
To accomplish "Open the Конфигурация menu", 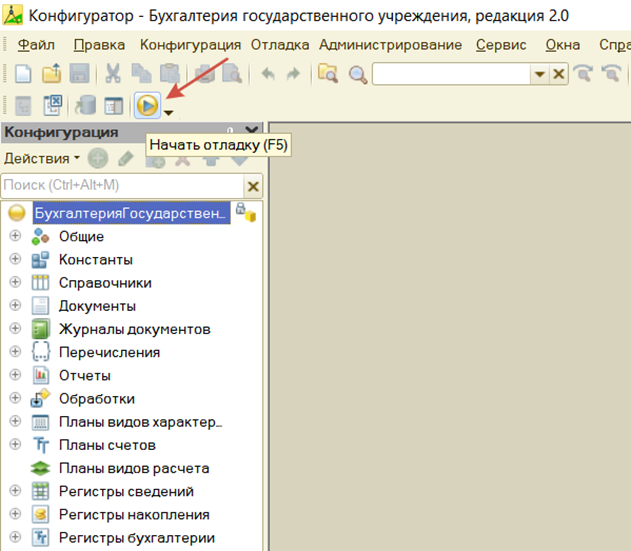I will click(190, 45).
